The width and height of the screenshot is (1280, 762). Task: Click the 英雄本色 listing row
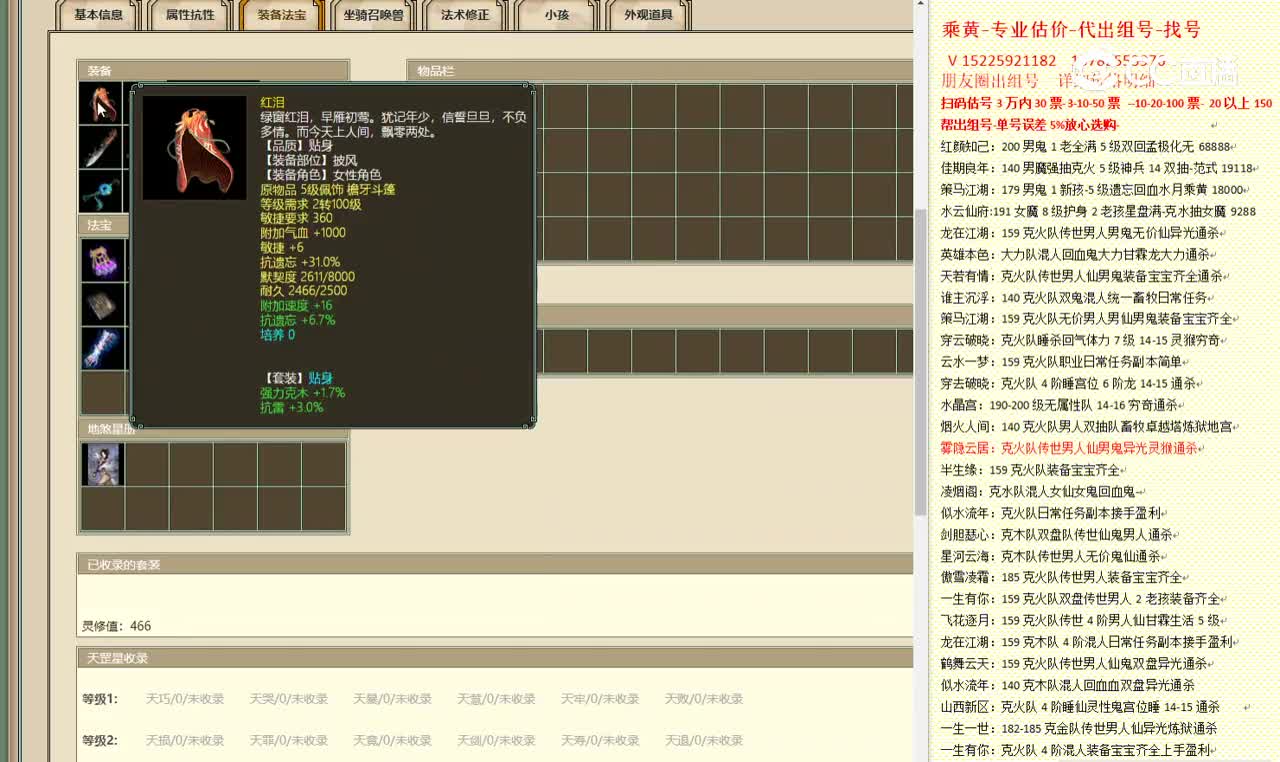1078,254
